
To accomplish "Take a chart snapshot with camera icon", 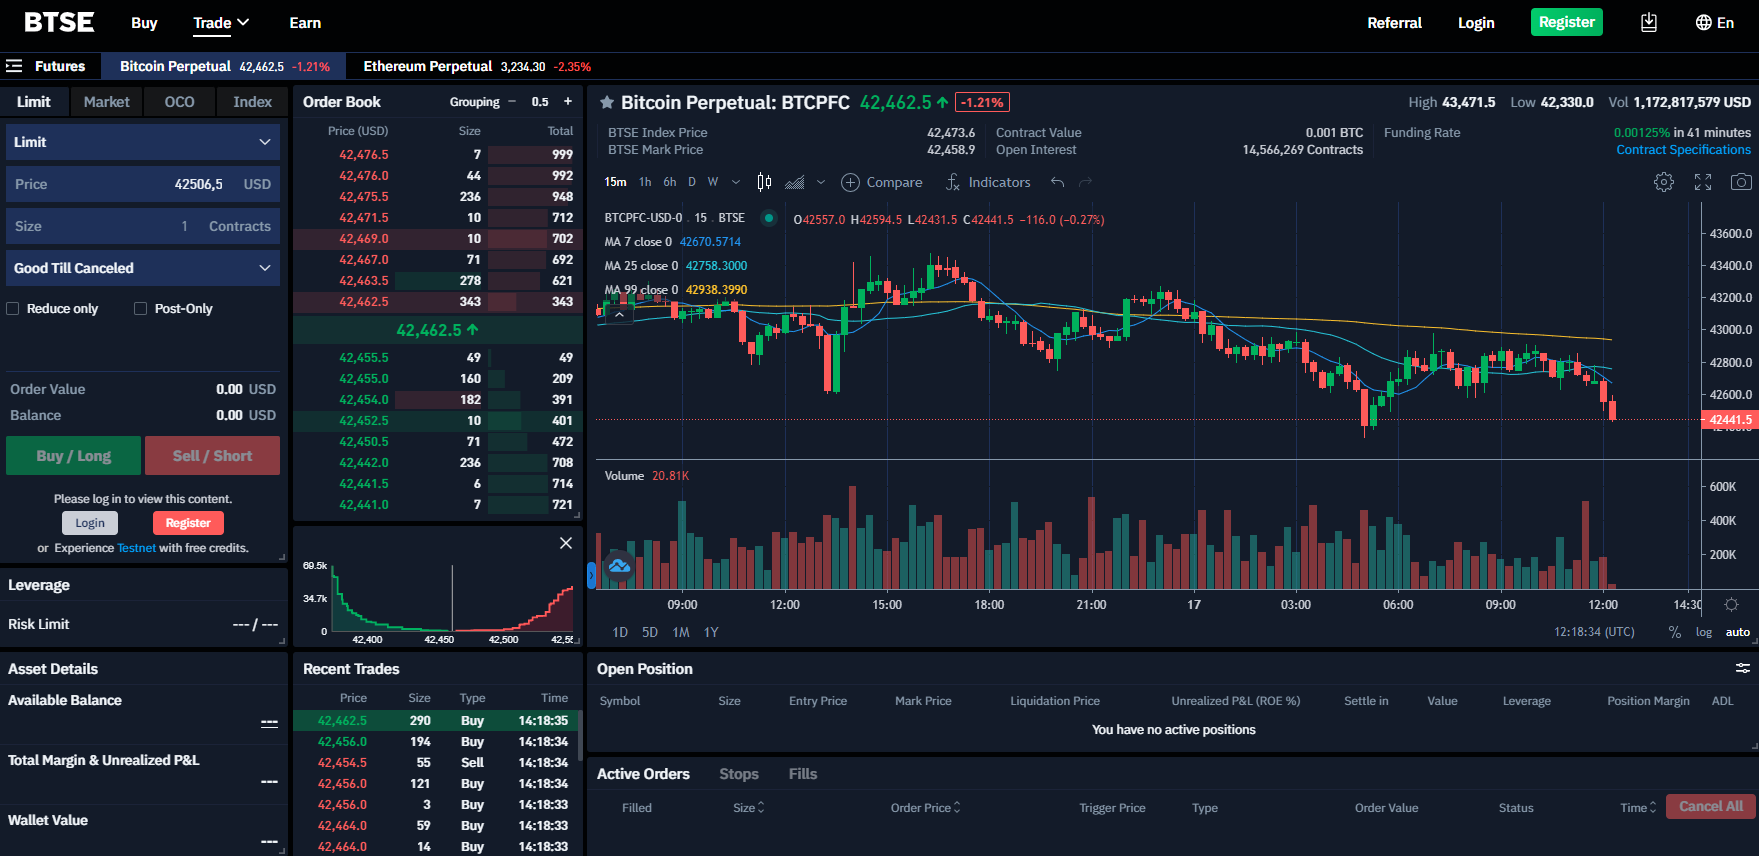I will coord(1740,182).
